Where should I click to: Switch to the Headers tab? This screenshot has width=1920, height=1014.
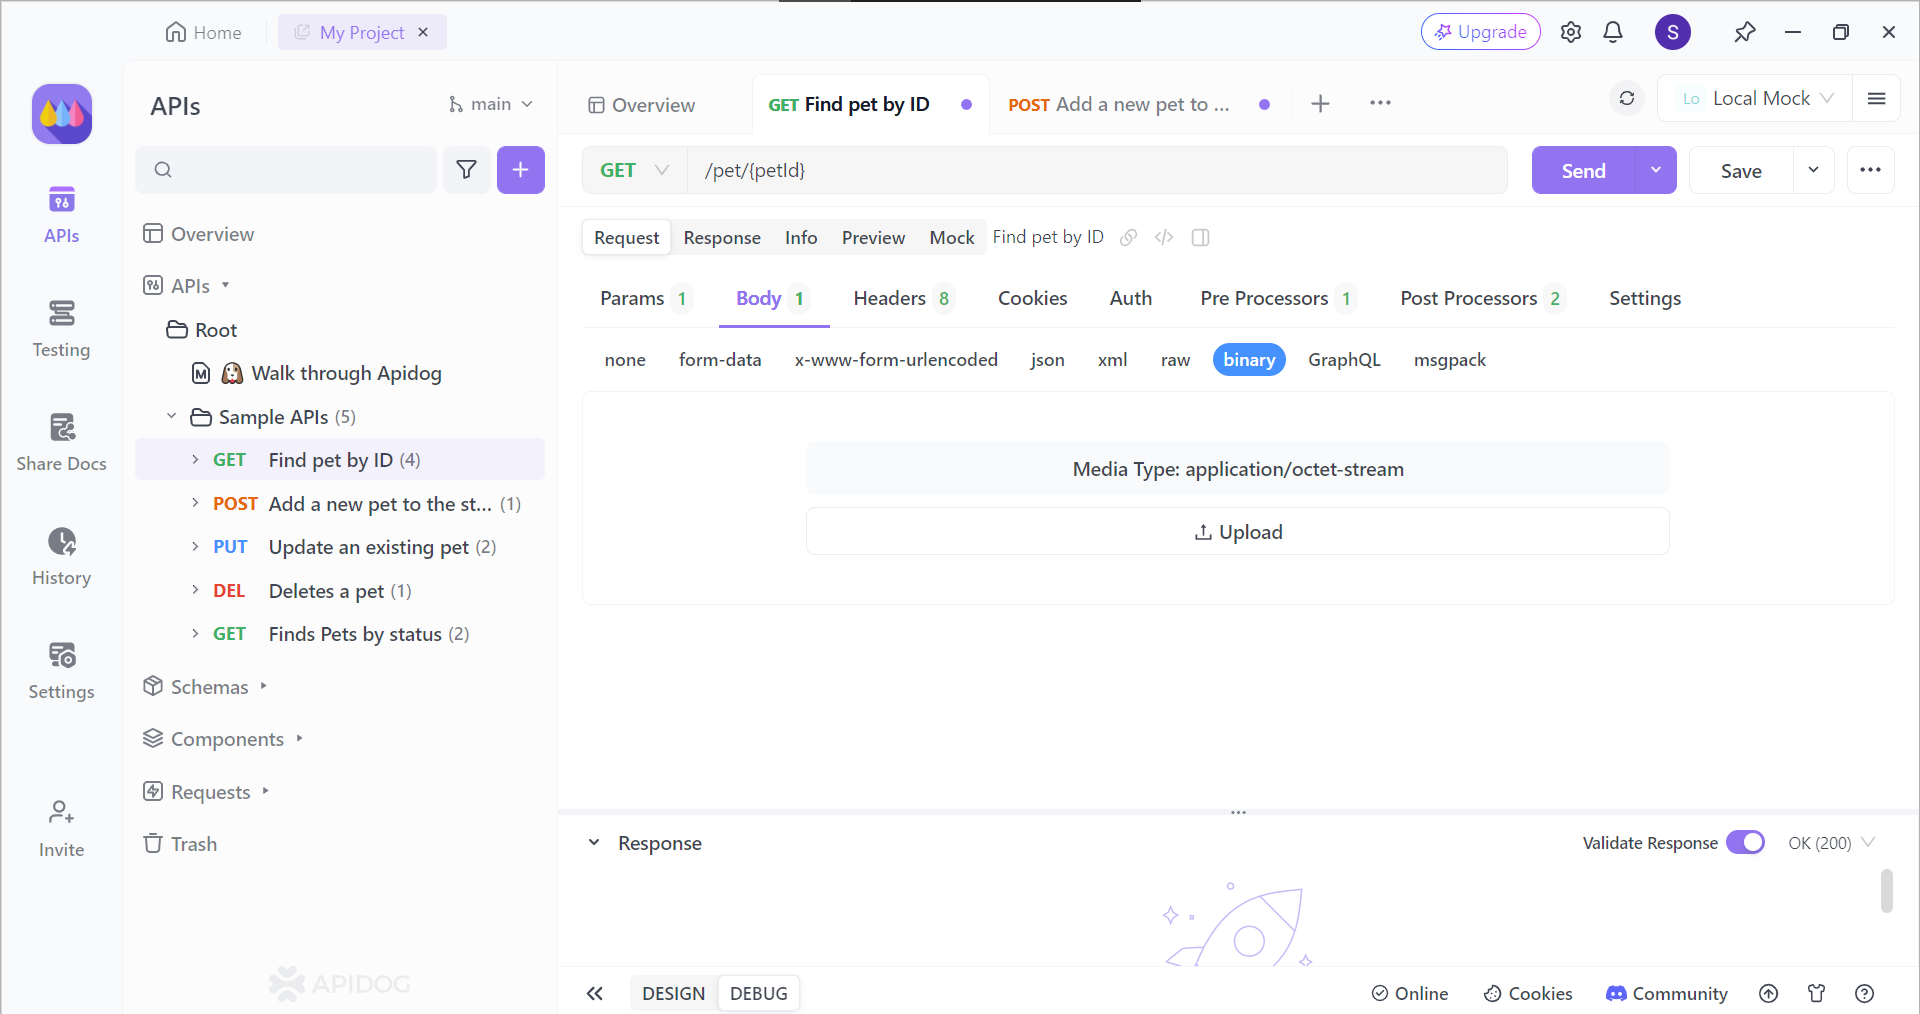pos(902,298)
